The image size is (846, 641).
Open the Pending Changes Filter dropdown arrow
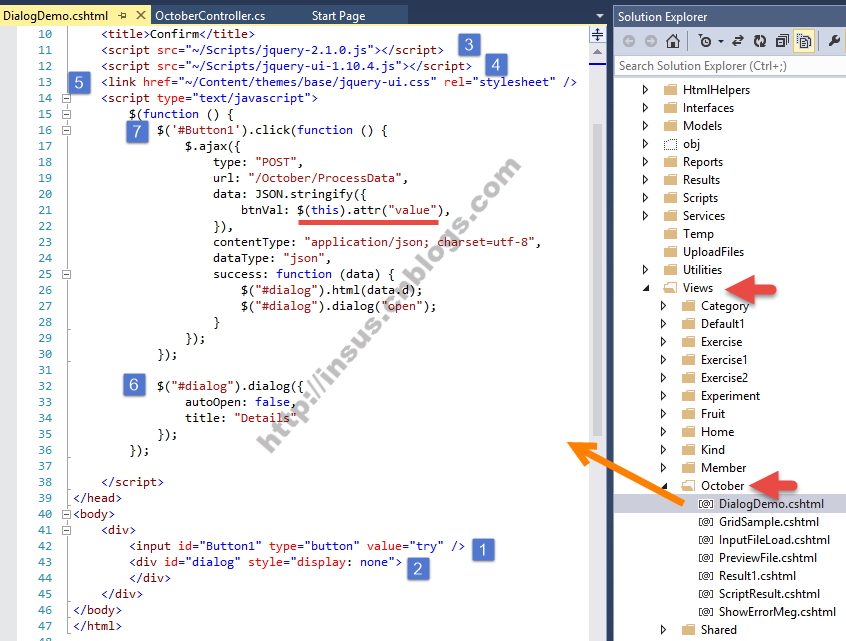coord(721,42)
